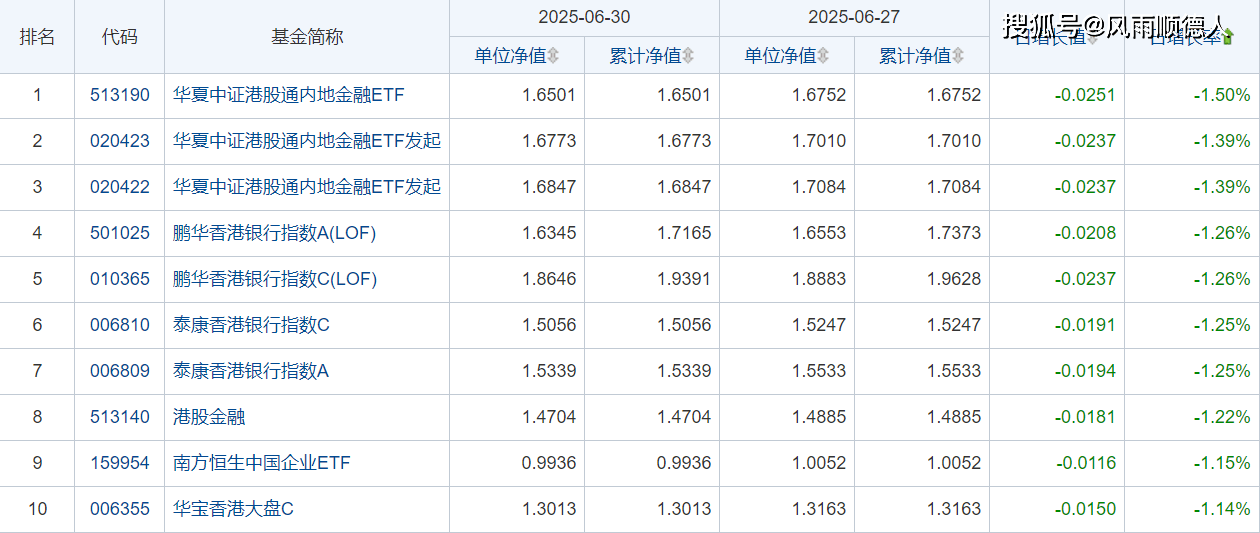Open fund code 513140 link

pyautogui.click(x=120, y=418)
